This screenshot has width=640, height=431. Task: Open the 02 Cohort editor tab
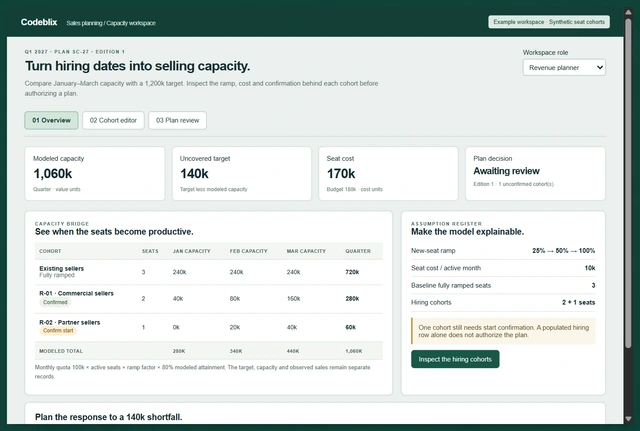point(113,120)
